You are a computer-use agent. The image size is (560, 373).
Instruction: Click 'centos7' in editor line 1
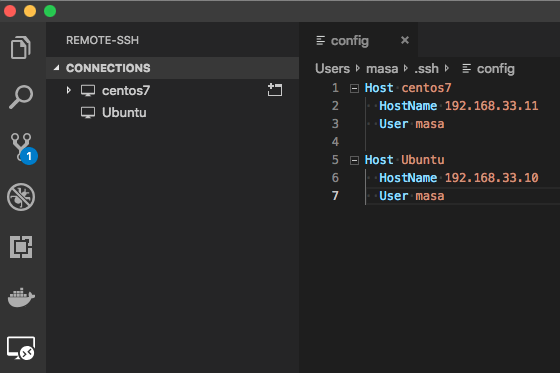(x=426, y=88)
